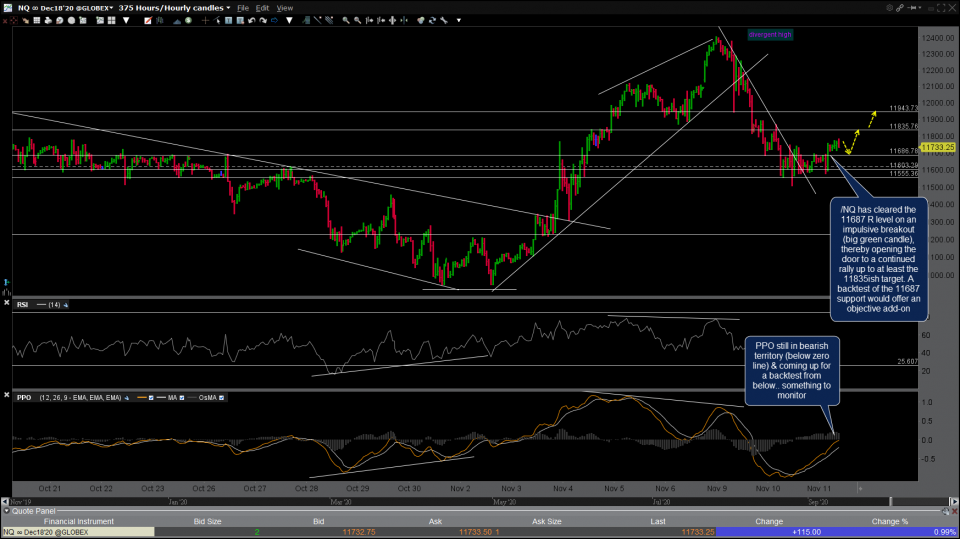The width and height of the screenshot is (960, 539).
Task: Click the 0.99% change percent cell
Action: coord(945,532)
